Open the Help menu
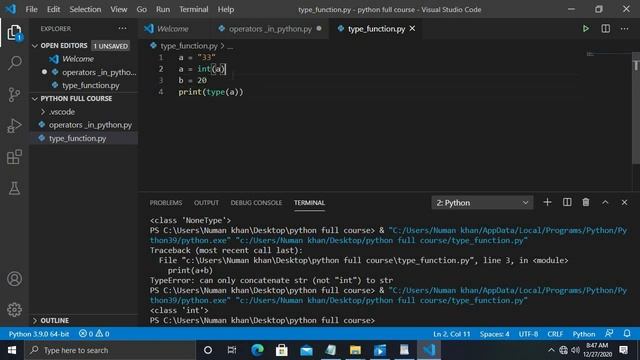 225,9
